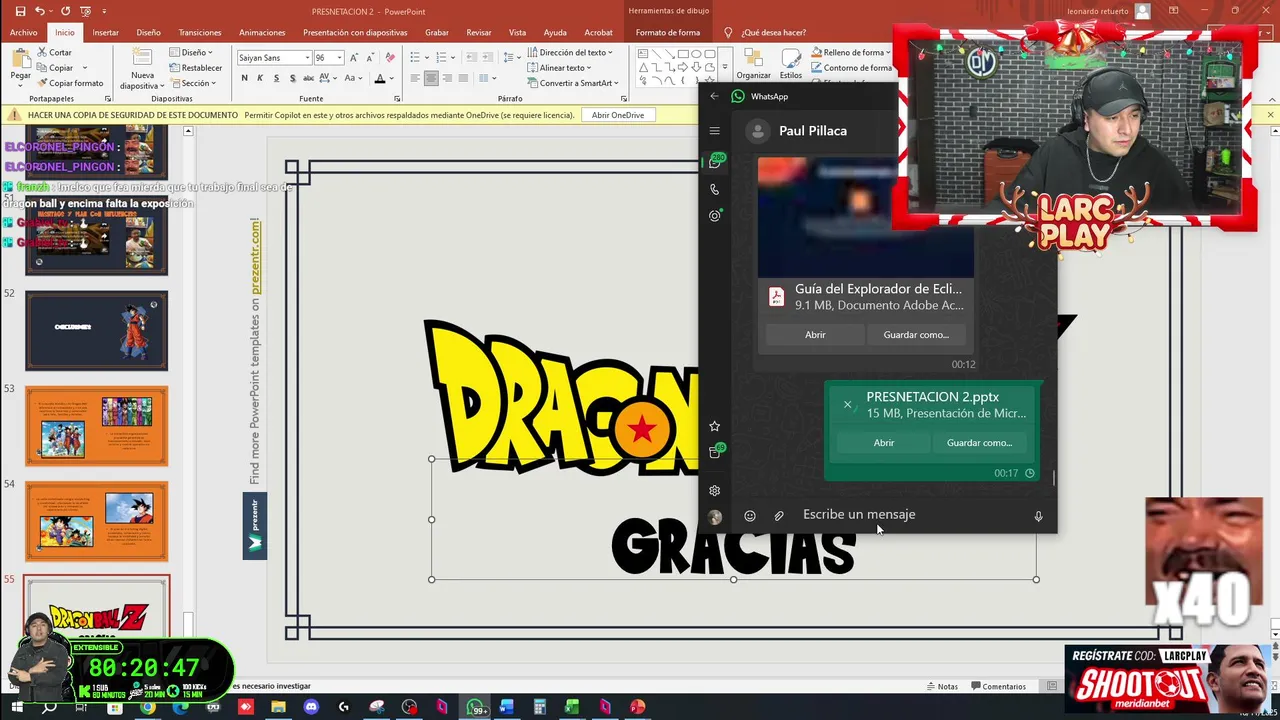Image resolution: width=1280 pixels, height=720 pixels.
Task: Click Notas in status bar
Action: (x=942, y=686)
